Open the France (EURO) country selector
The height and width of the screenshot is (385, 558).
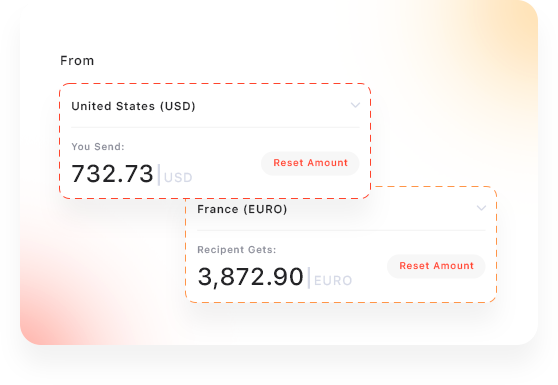coord(341,209)
